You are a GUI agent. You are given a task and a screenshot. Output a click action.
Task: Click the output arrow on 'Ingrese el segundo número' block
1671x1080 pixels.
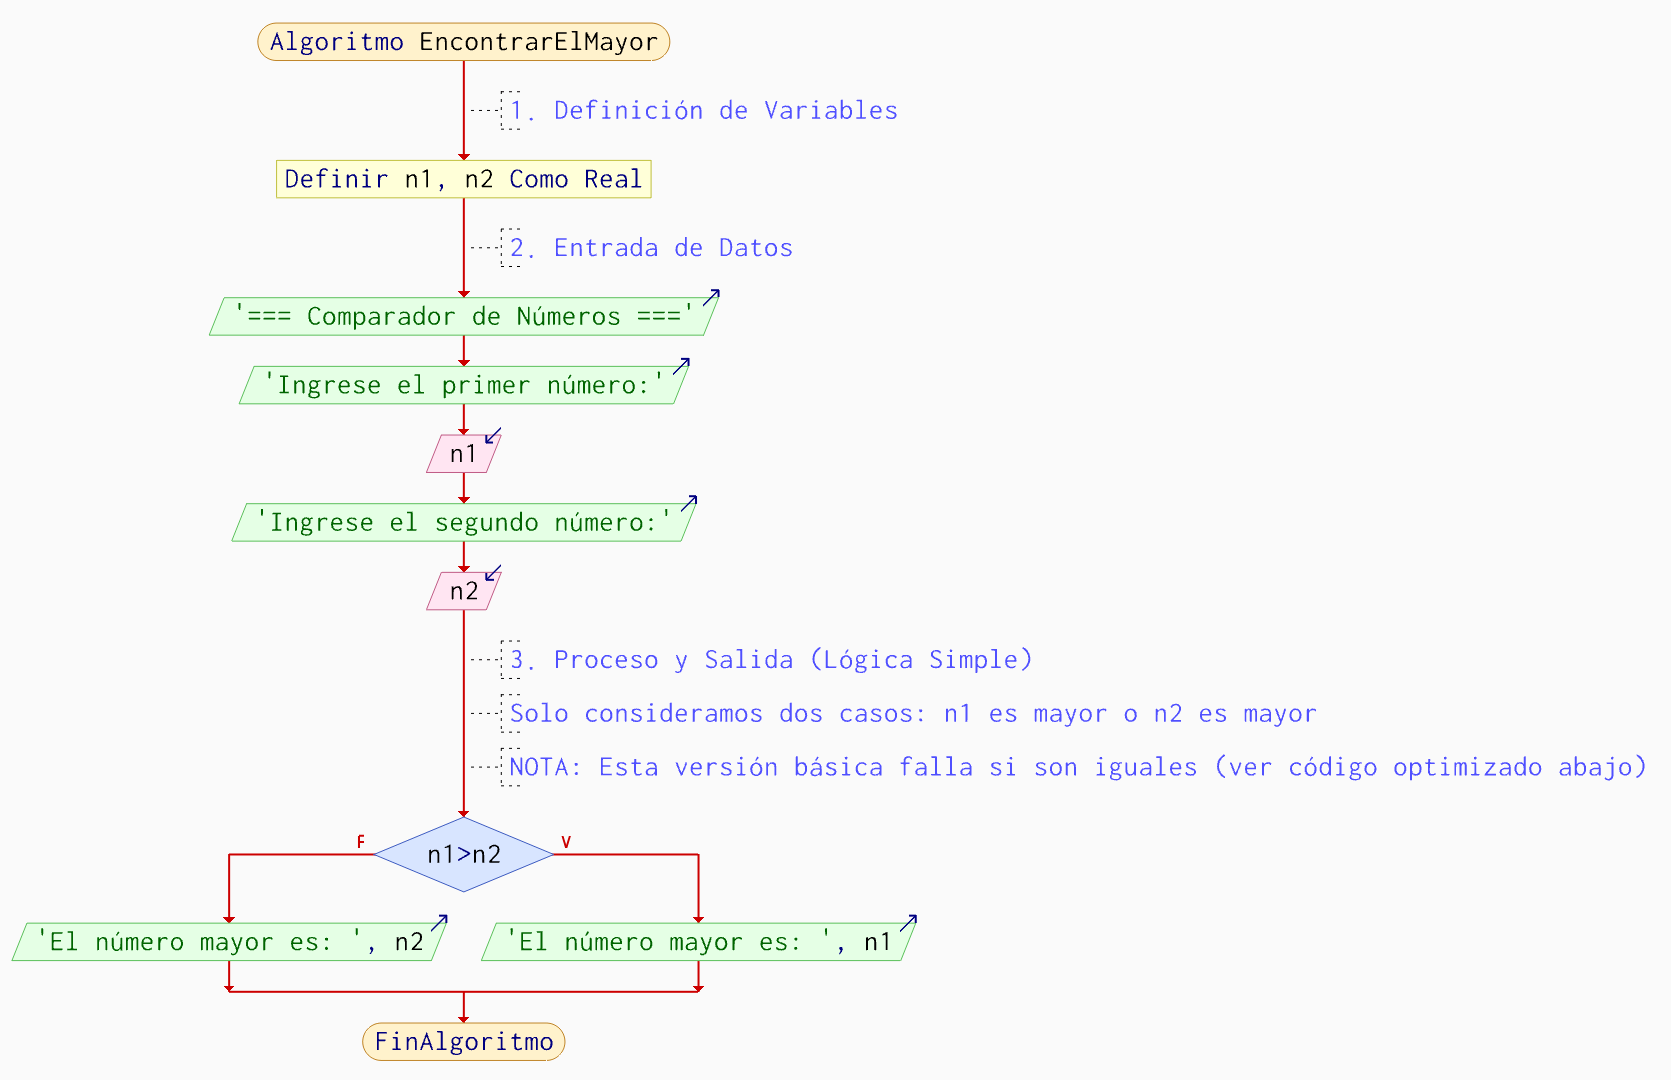coord(688,503)
